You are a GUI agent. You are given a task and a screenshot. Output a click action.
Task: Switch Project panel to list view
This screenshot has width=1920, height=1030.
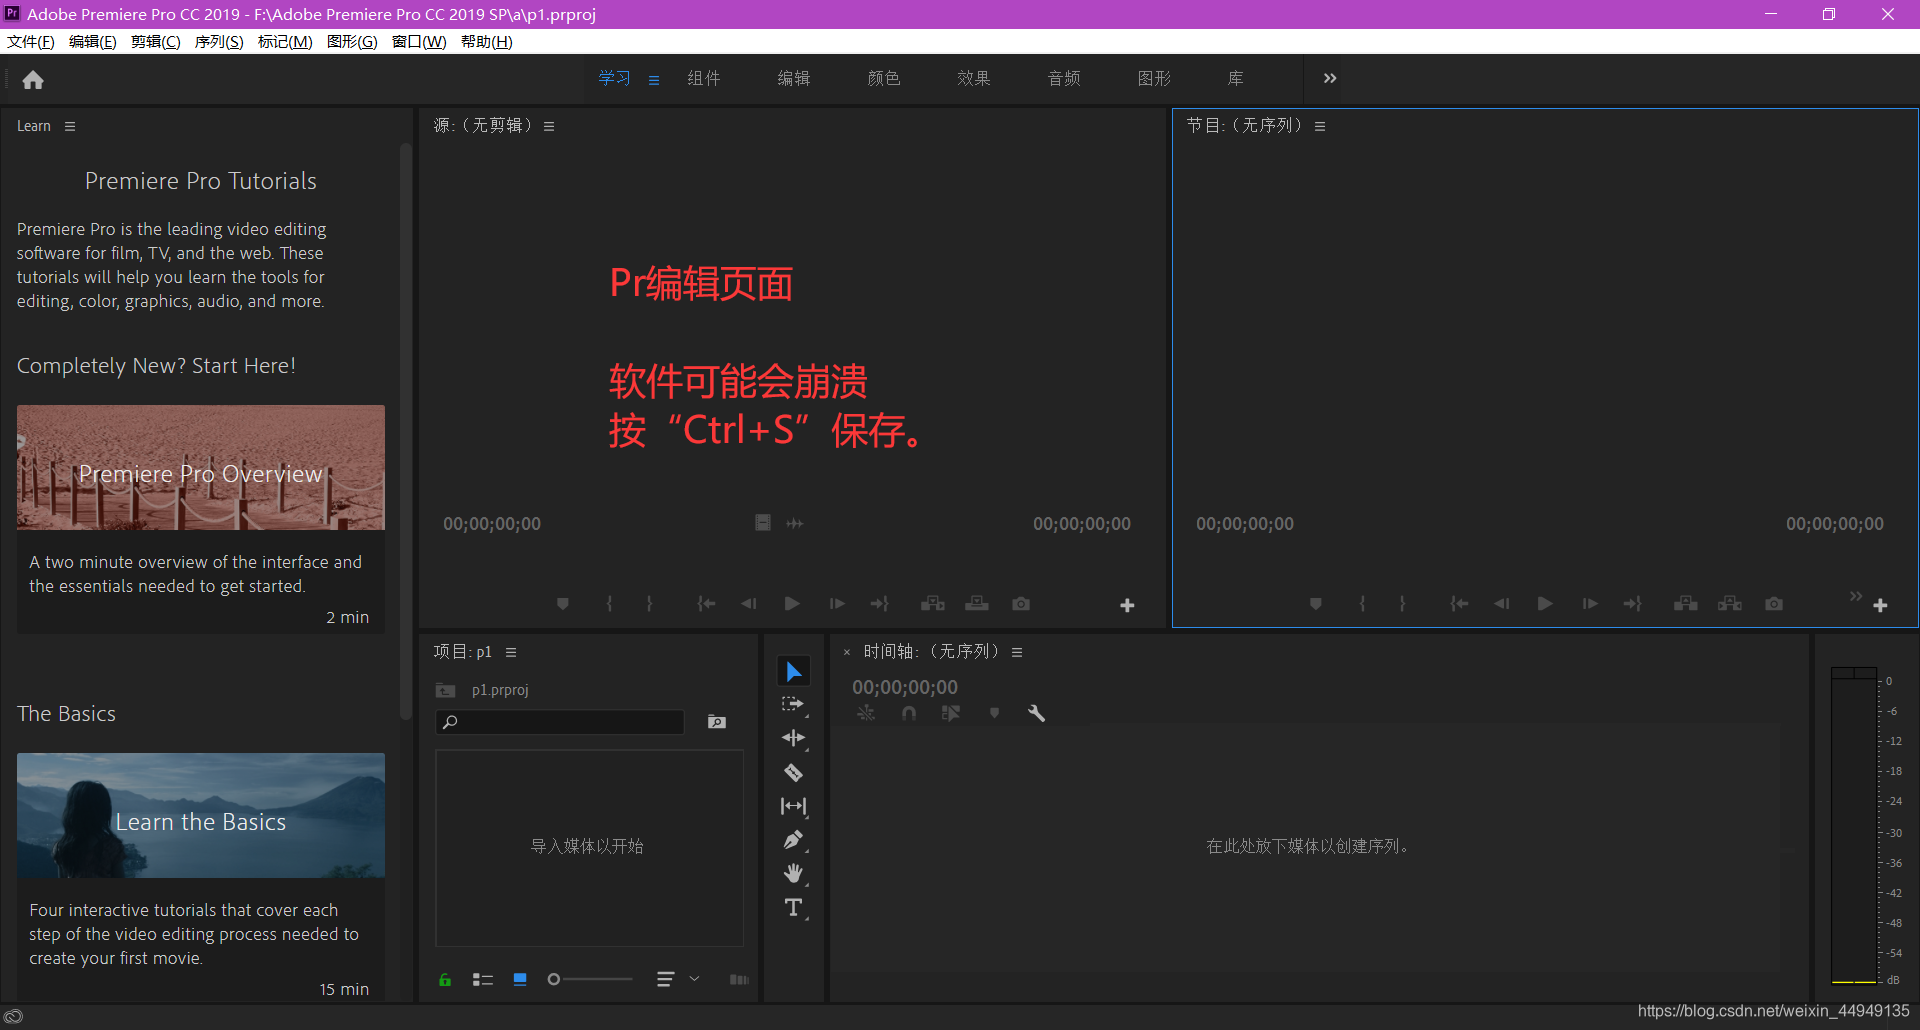point(483,980)
